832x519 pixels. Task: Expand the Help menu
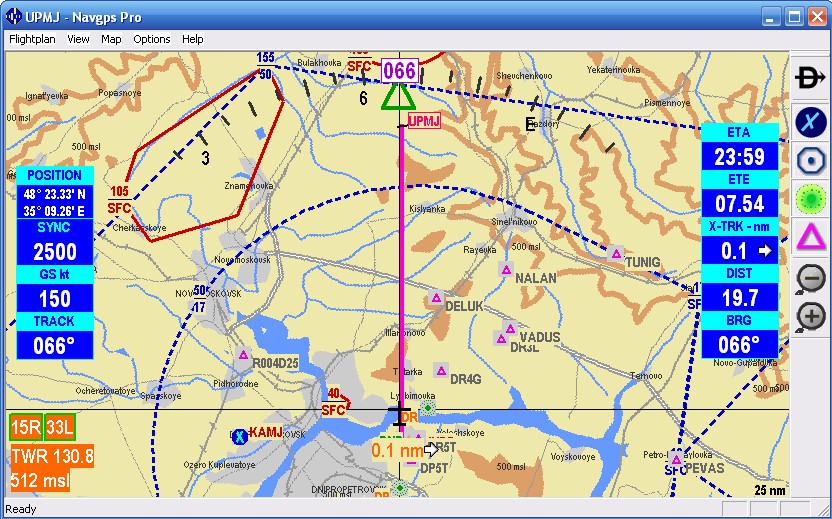pyautogui.click(x=193, y=39)
